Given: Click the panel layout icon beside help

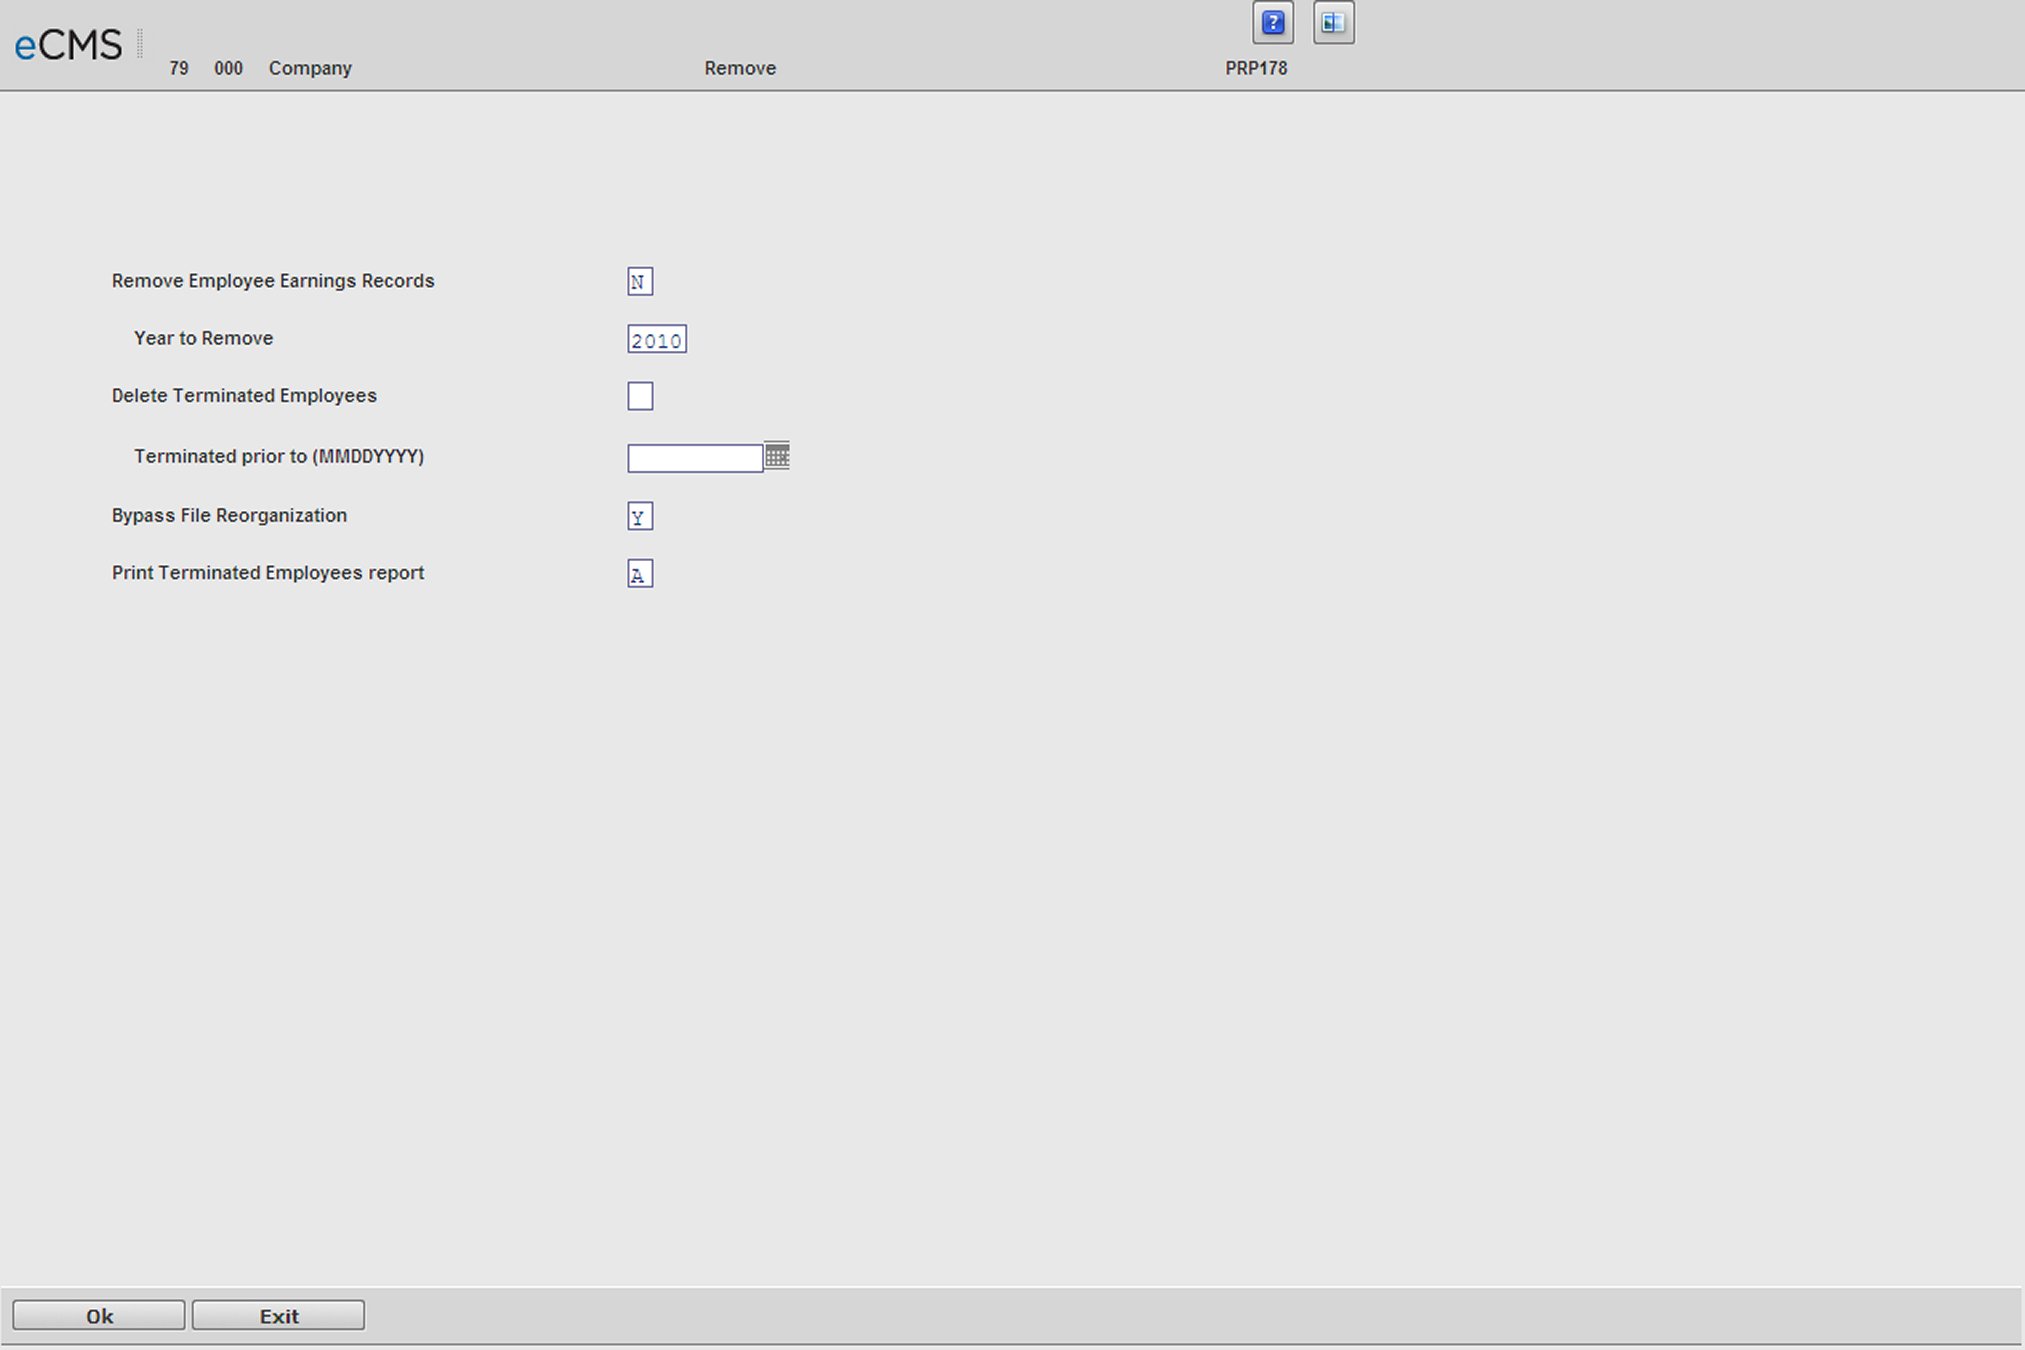Looking at the screenshot, I should tap(1333, 23).
